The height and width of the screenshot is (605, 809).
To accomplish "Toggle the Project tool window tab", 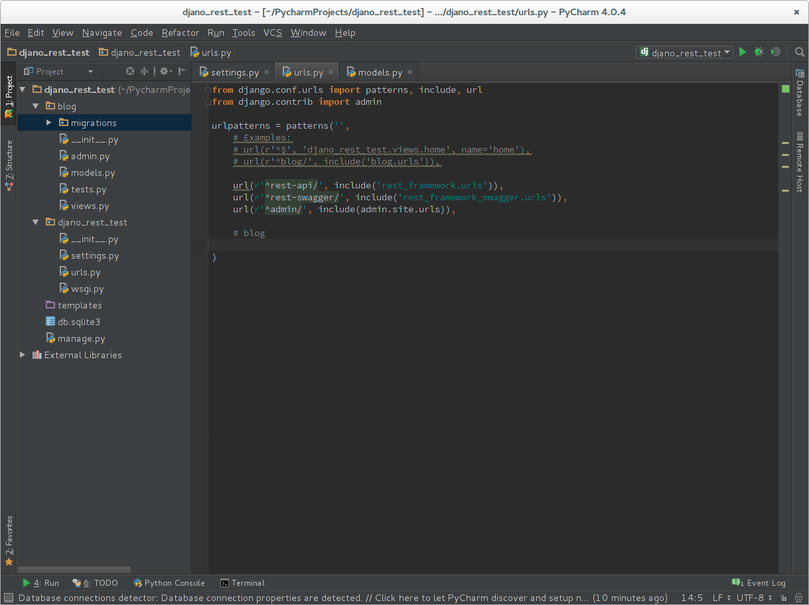I will [9, 96].
